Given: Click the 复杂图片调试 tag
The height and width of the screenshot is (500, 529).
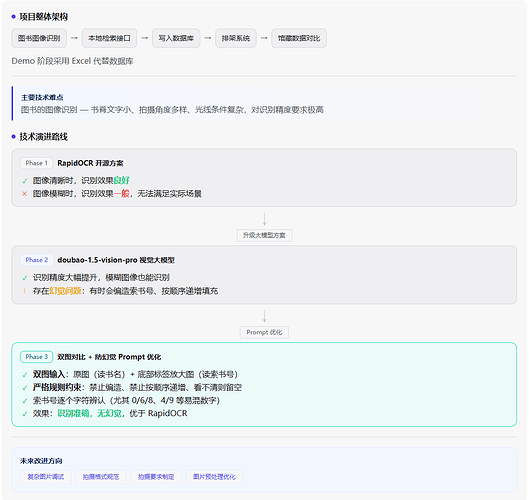Looking at the screenshot, I should tap(46, 477).
